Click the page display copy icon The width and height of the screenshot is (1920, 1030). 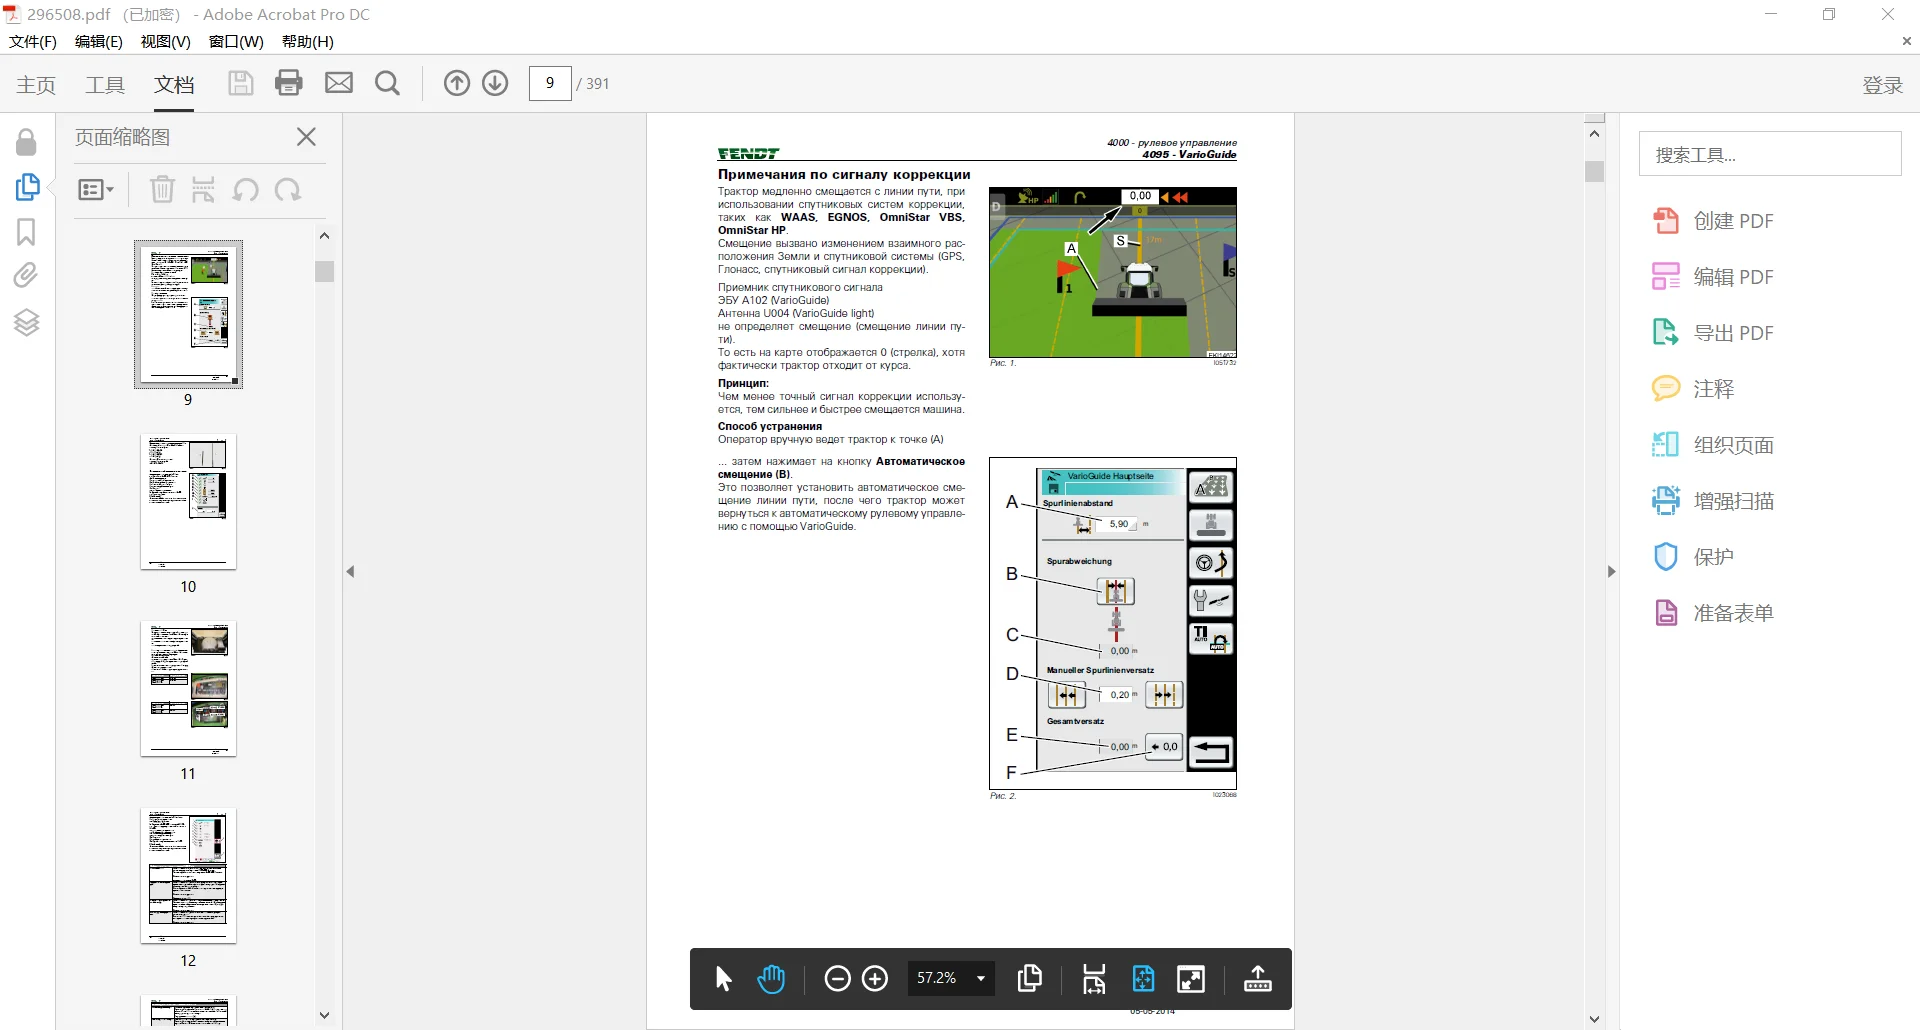pos(1029,979)
